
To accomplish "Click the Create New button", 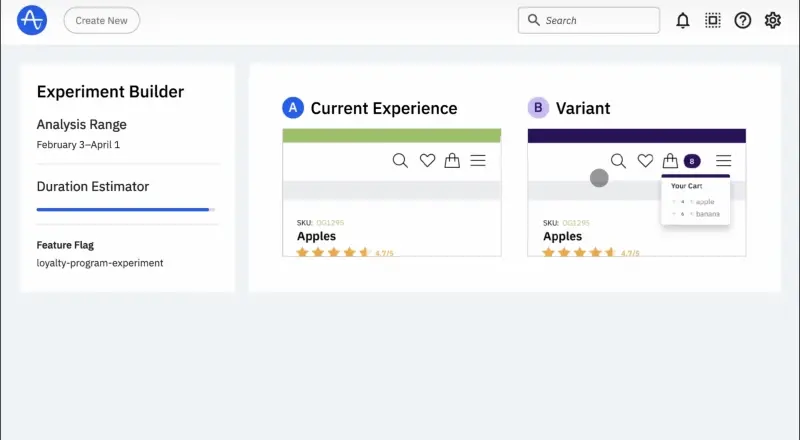I will tap(102, 20).
